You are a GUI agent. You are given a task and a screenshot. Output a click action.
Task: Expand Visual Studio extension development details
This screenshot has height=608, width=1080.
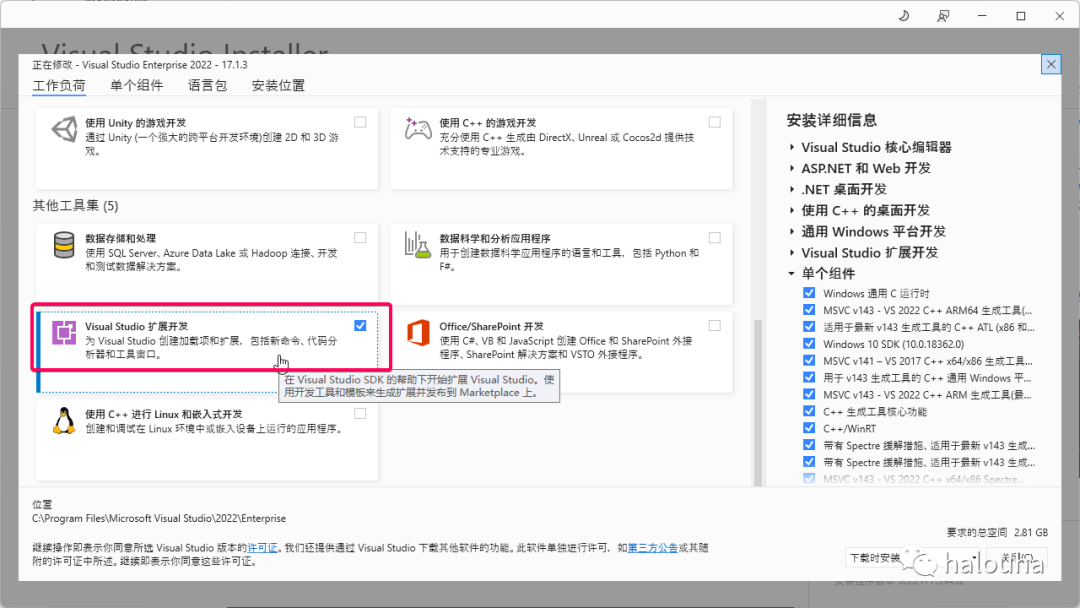[792, 253]
